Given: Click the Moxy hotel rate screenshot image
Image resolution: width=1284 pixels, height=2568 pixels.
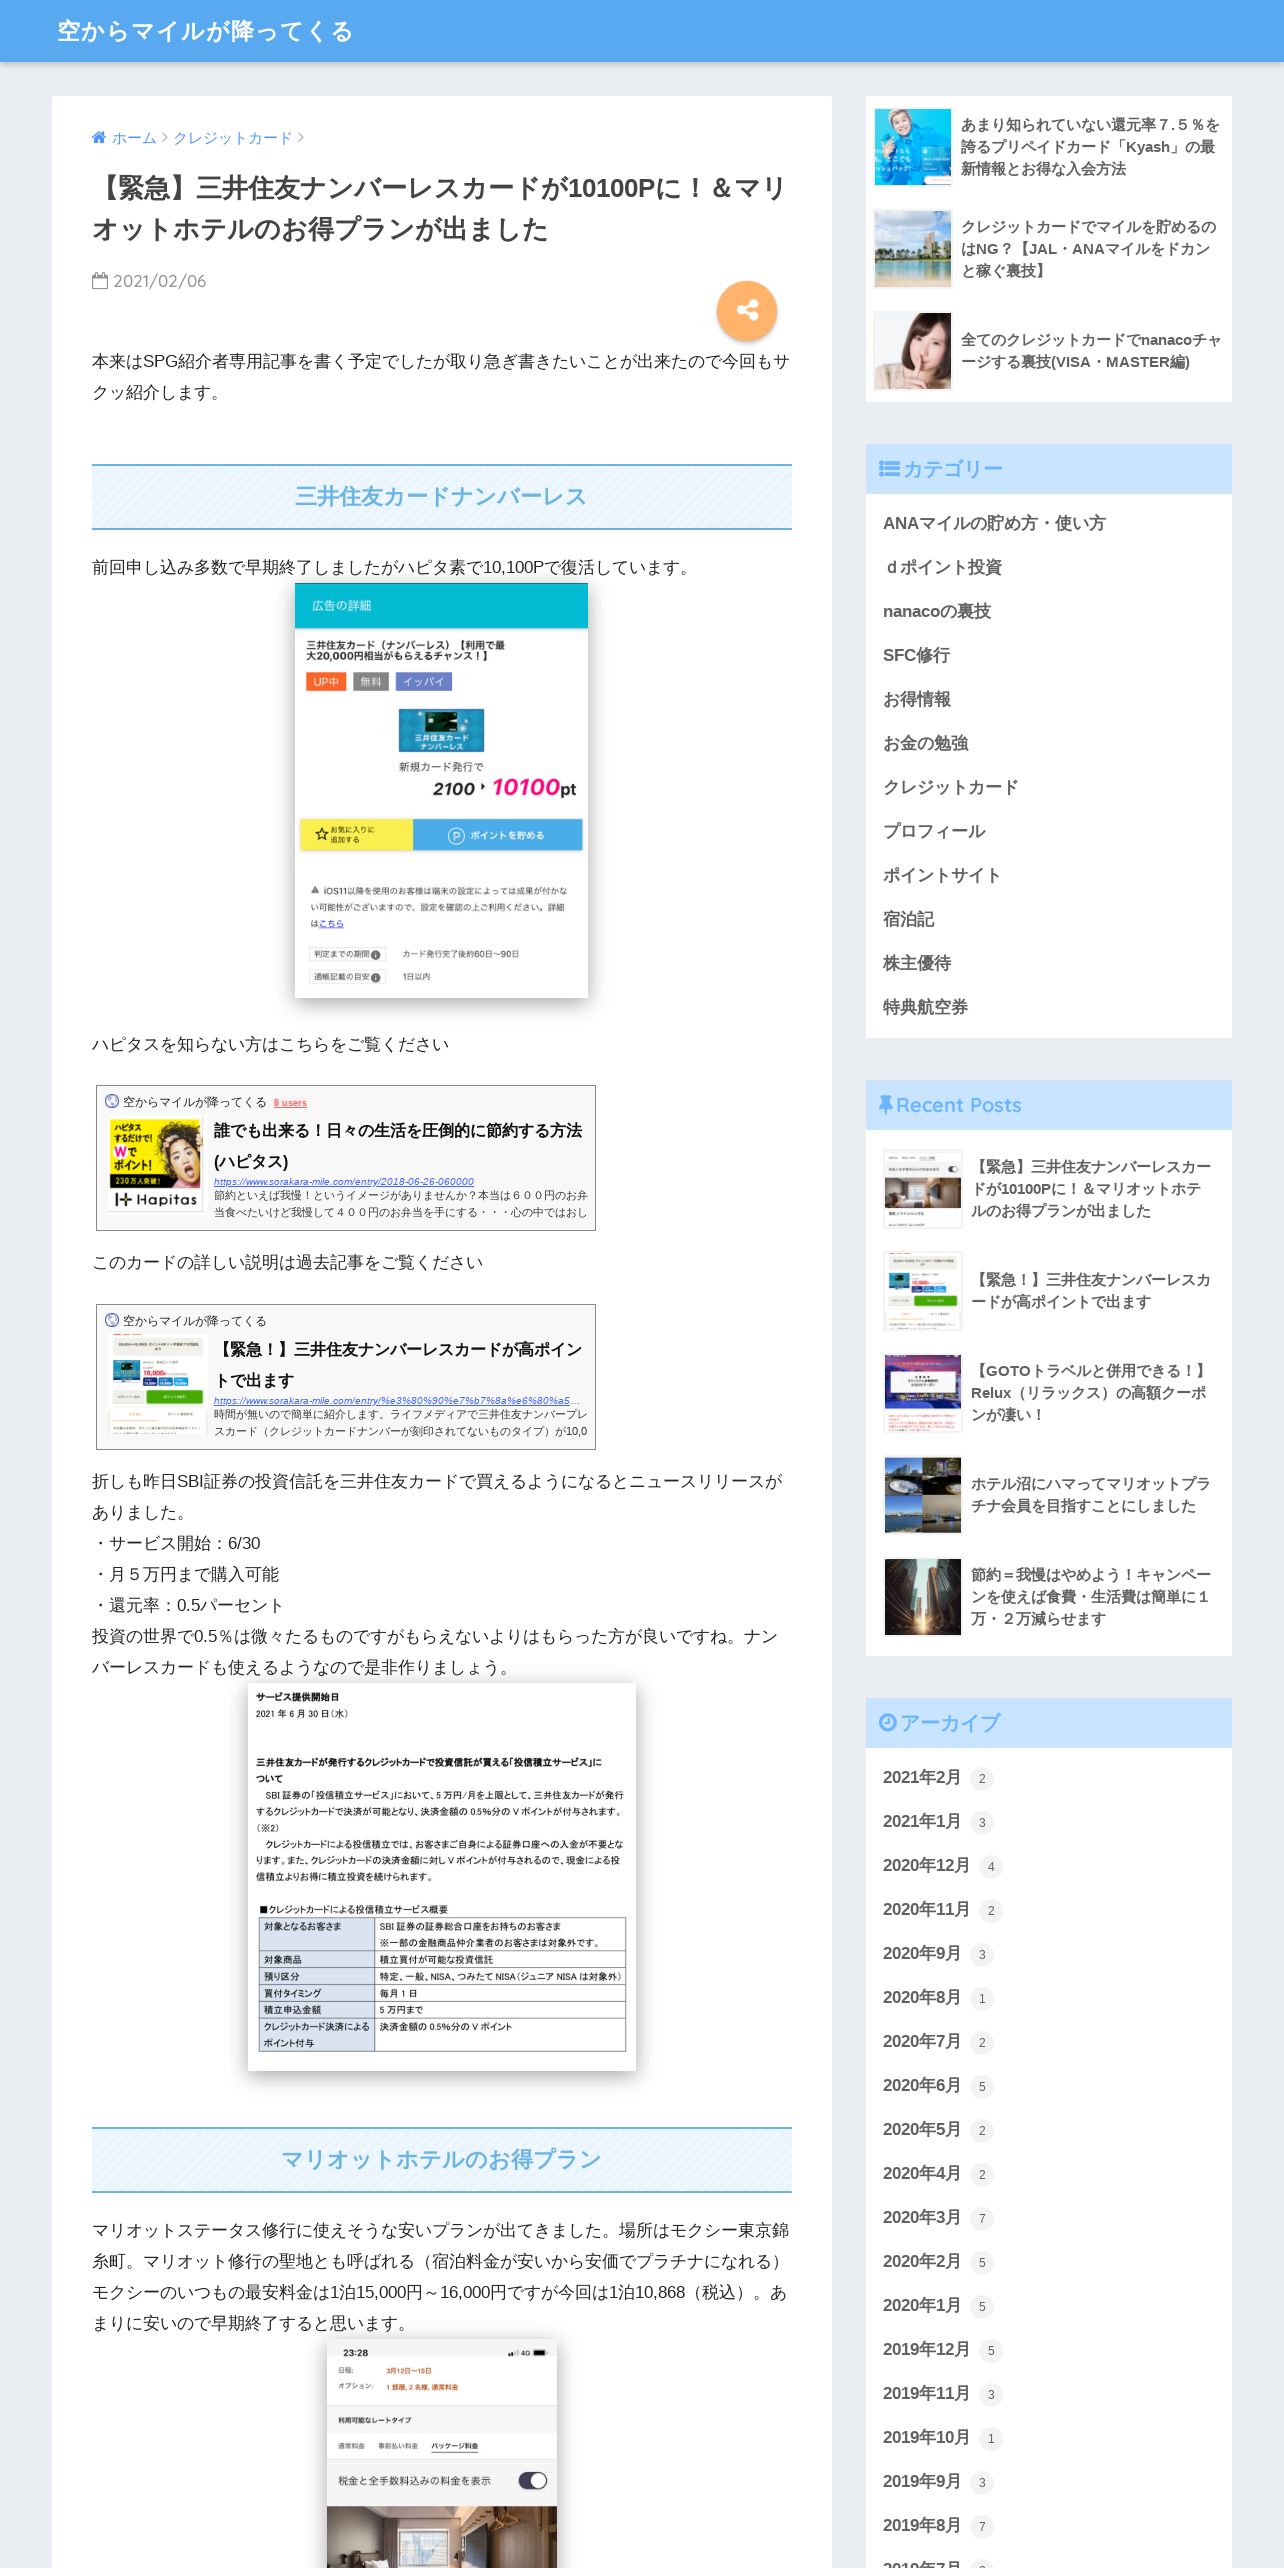Looking at the screenshot, I should point(442,2453).
